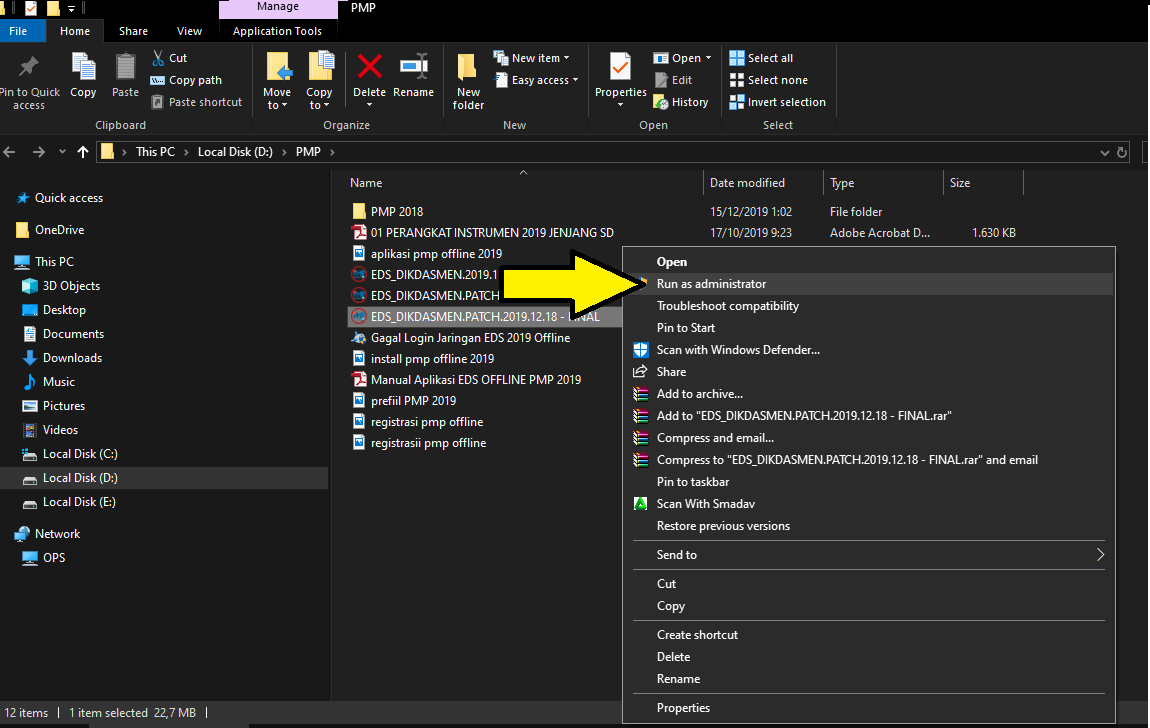This screenshot has height=728, width=1150.
Task: Click the Rename ribbon icon
Action: 414,67
